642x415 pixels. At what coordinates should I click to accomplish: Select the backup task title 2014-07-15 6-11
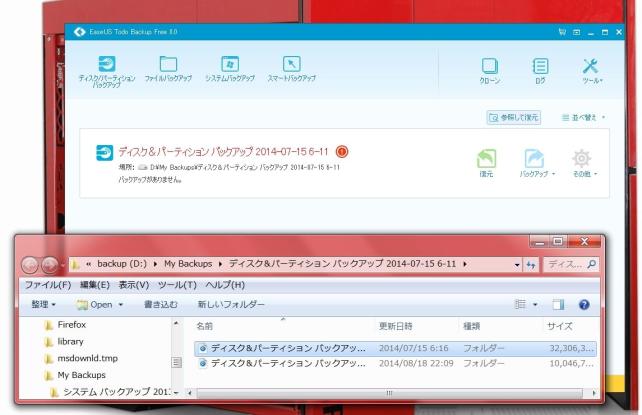[x=224, y=152]
